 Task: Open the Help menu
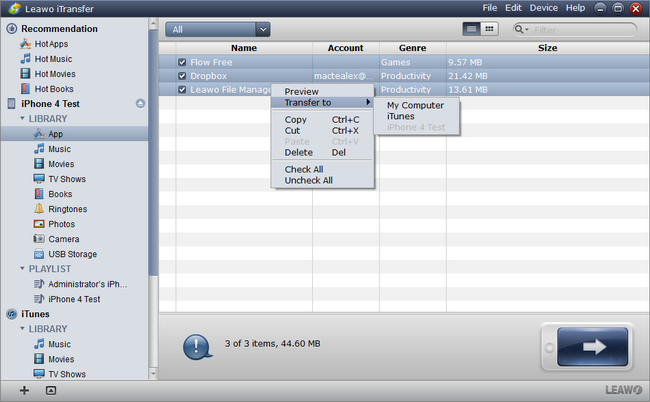575,8
